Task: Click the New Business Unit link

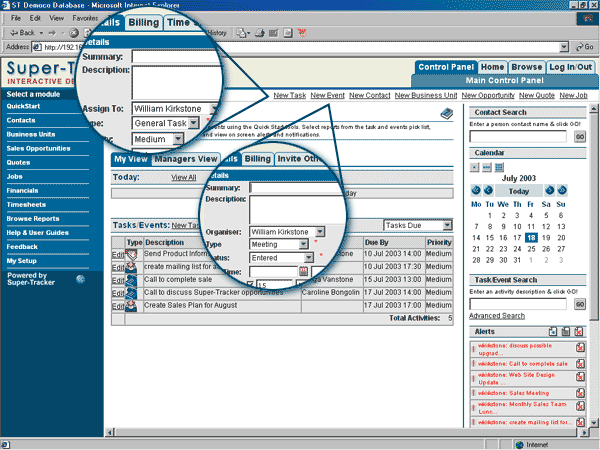Action: (426, 95)
